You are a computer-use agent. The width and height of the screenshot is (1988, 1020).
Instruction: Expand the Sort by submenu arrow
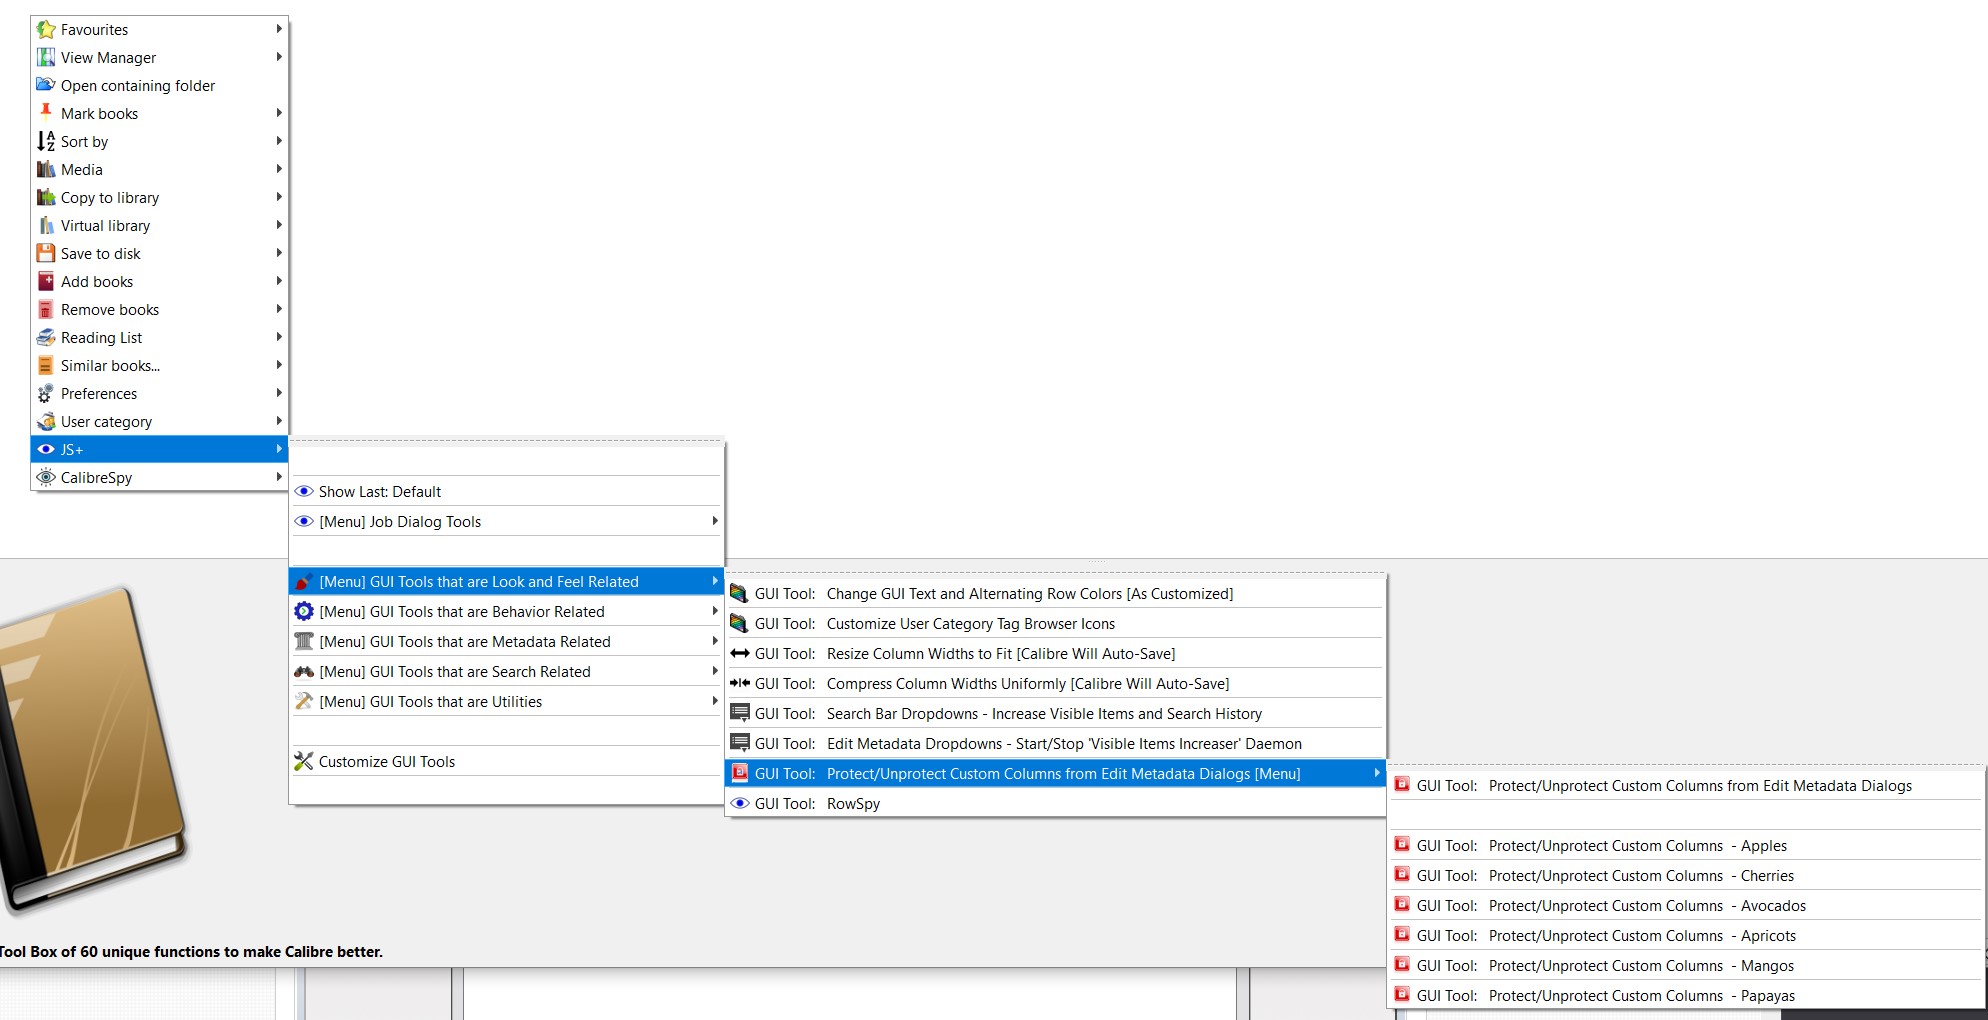click(x=279, y=141)
